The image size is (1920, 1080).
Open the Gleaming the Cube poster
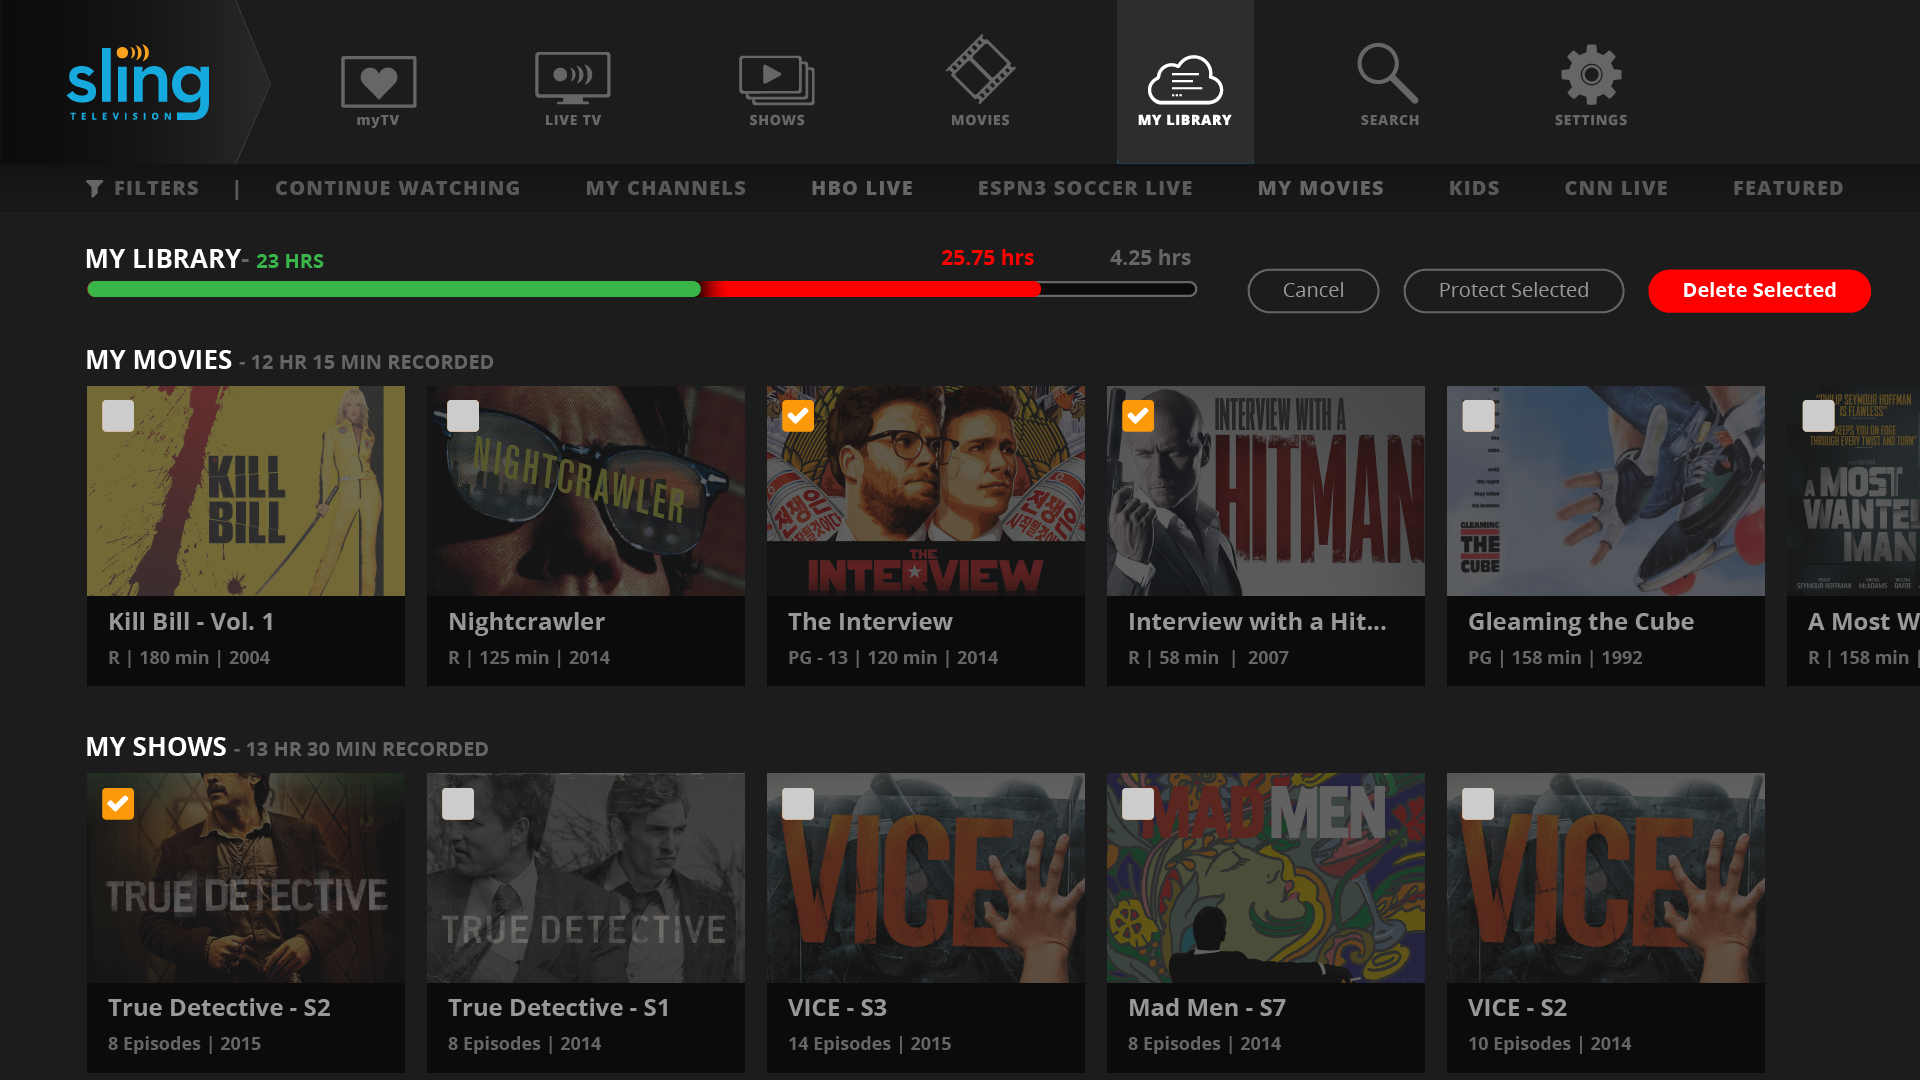1605,490
